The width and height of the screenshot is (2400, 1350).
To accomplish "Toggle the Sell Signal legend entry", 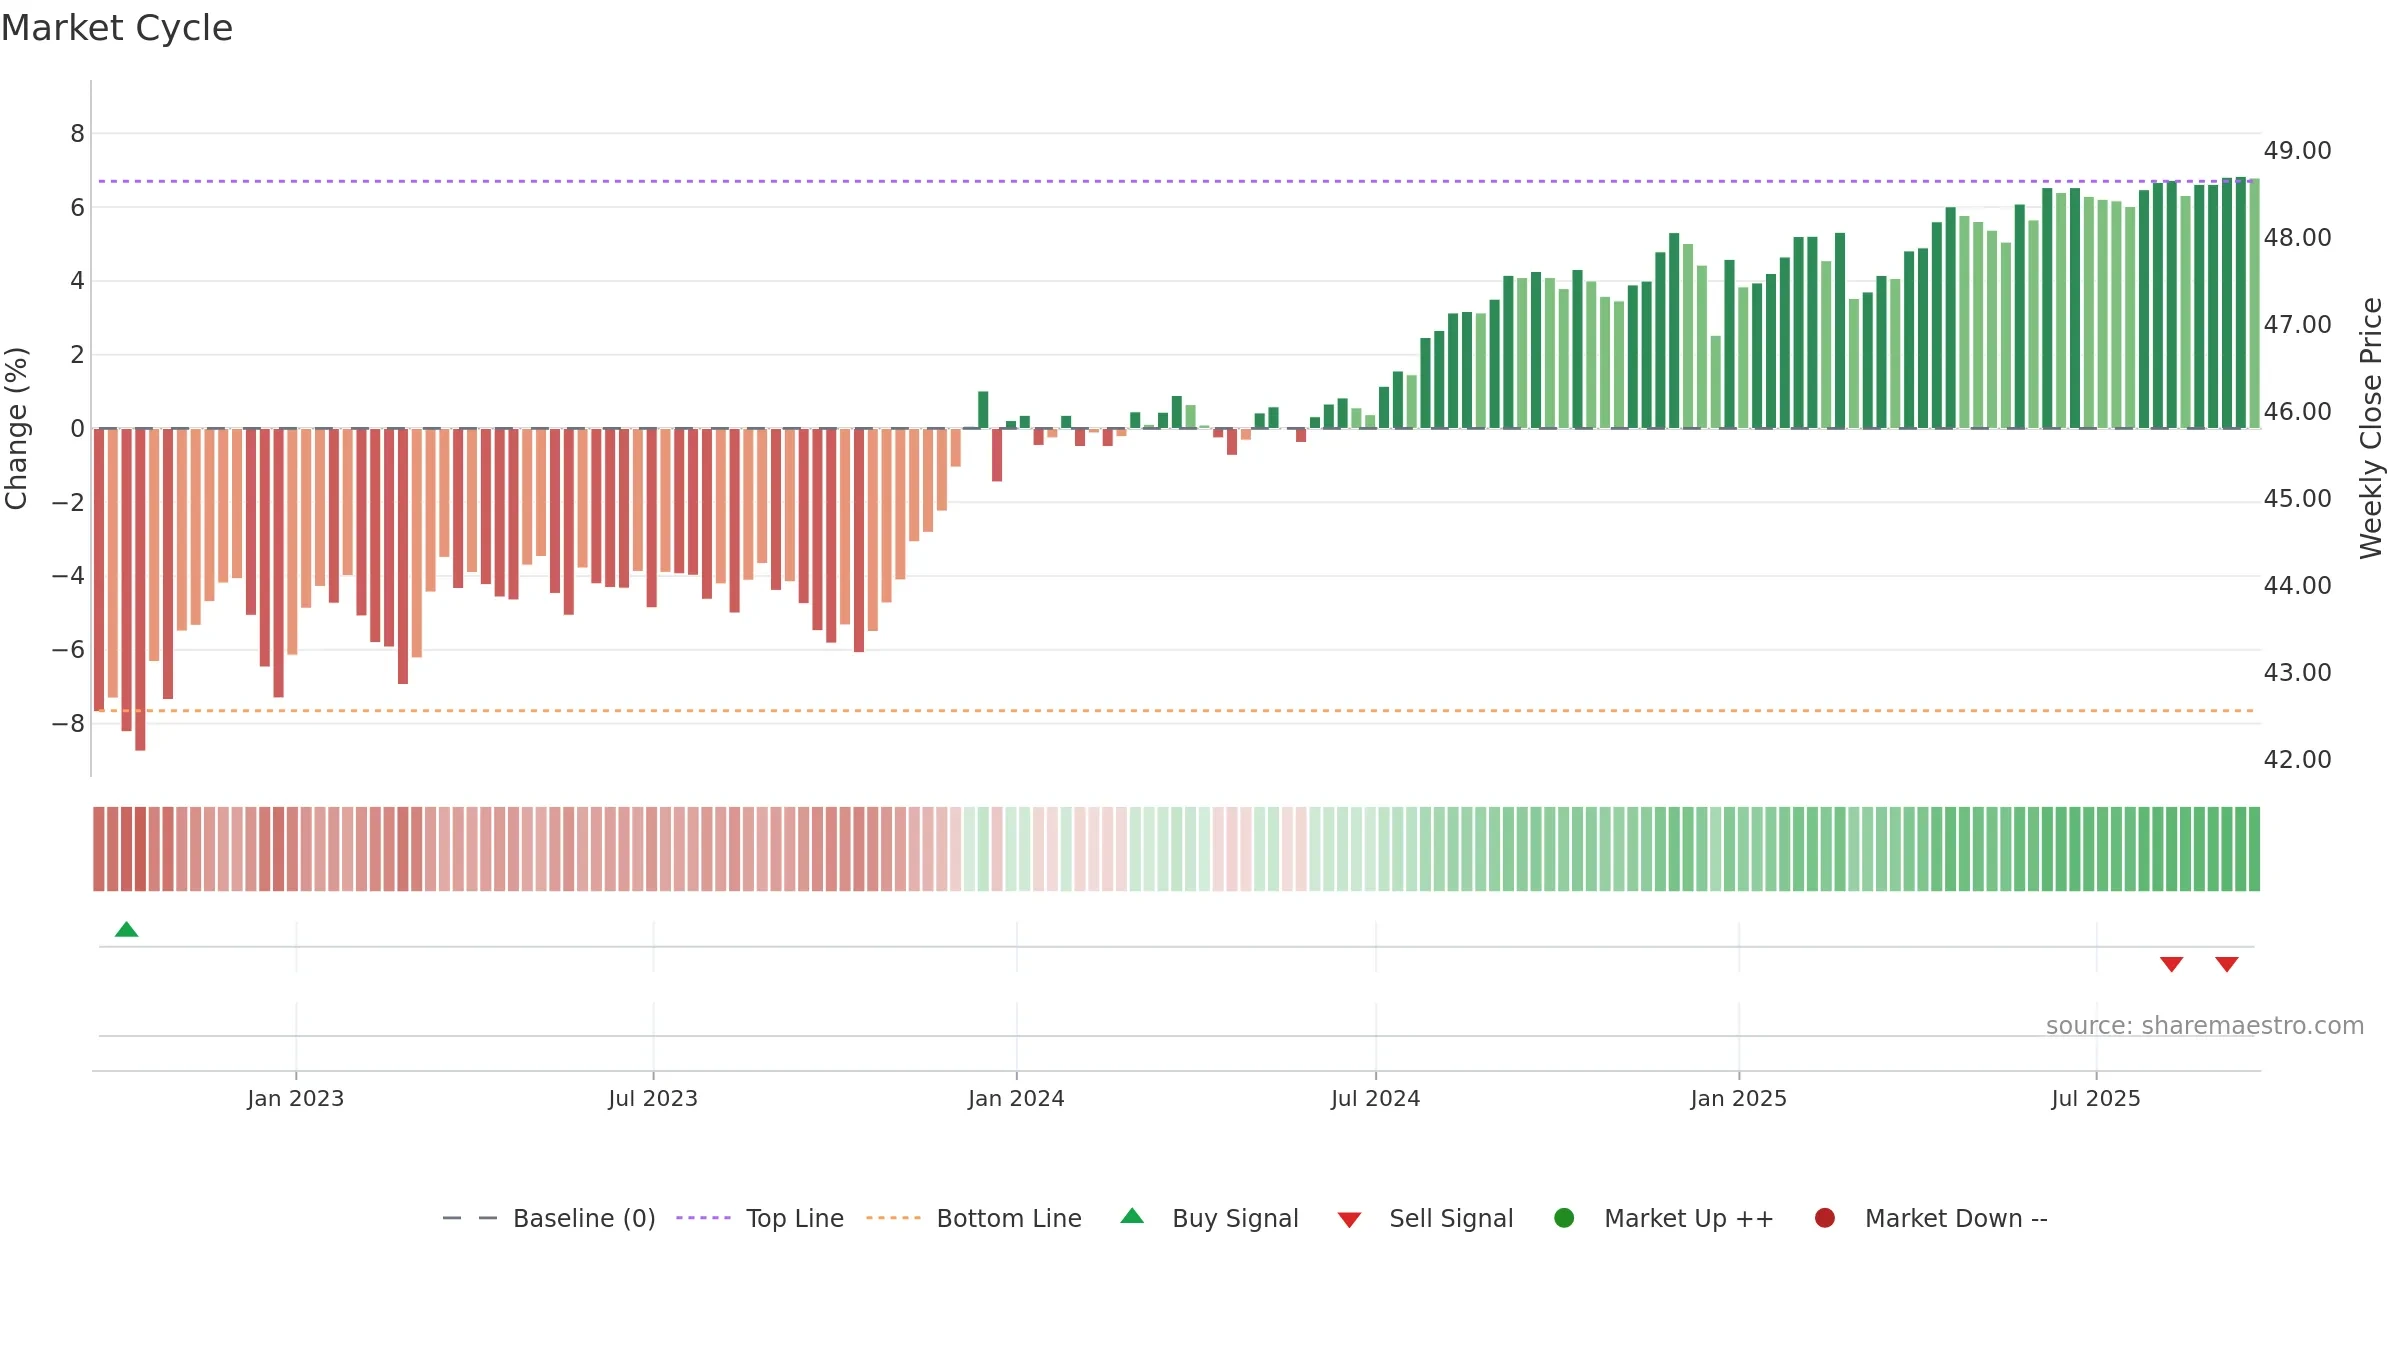I will point(1425,1218).
